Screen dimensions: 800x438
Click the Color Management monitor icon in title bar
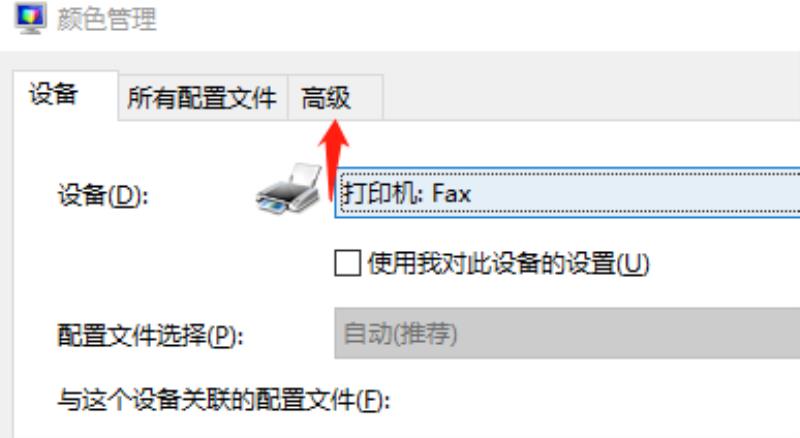tap(31, 17)
